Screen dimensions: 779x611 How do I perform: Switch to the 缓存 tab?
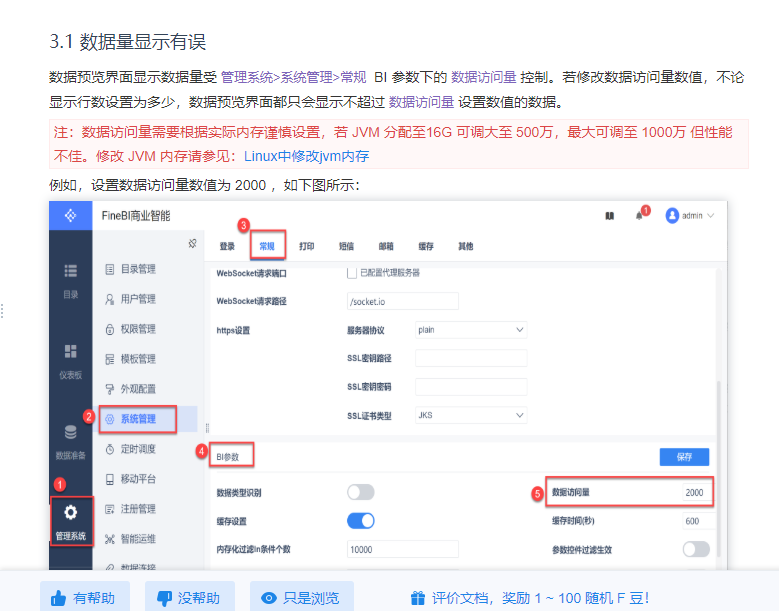(426, 246)
